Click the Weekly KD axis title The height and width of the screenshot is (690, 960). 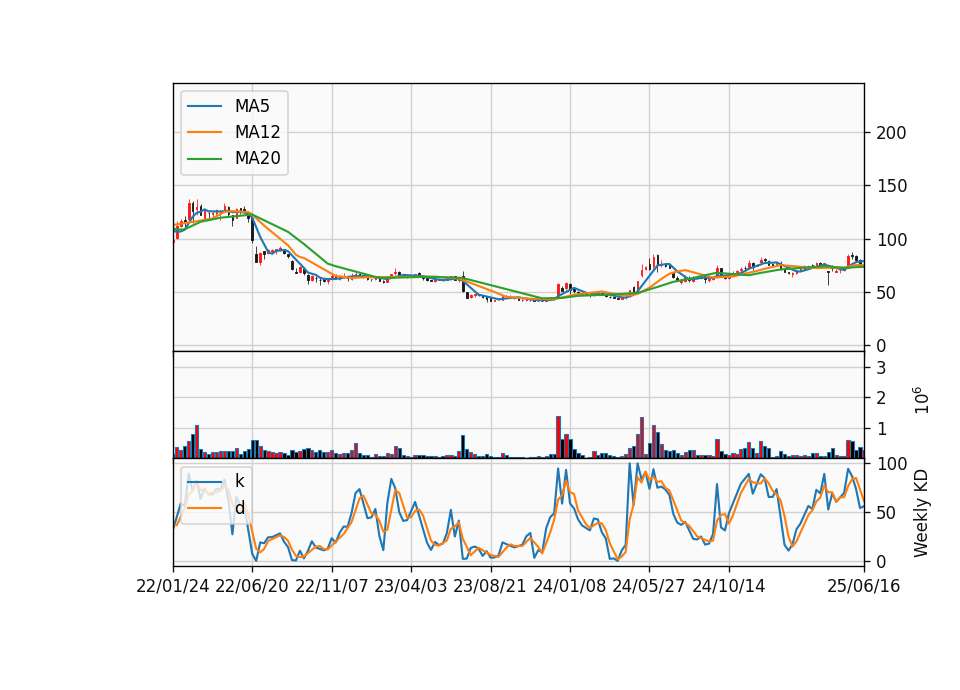[x=920, y=514]
